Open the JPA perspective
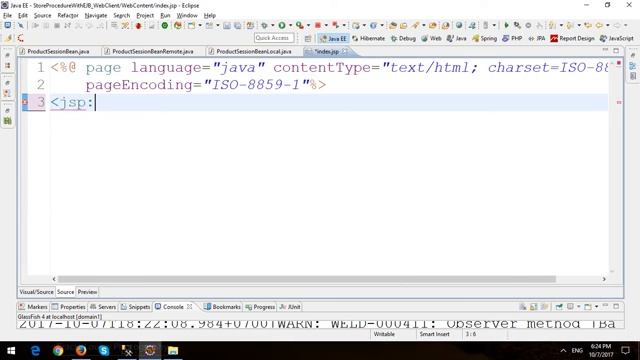Screen dimensions: 640x360 click(x=537, y=38)
